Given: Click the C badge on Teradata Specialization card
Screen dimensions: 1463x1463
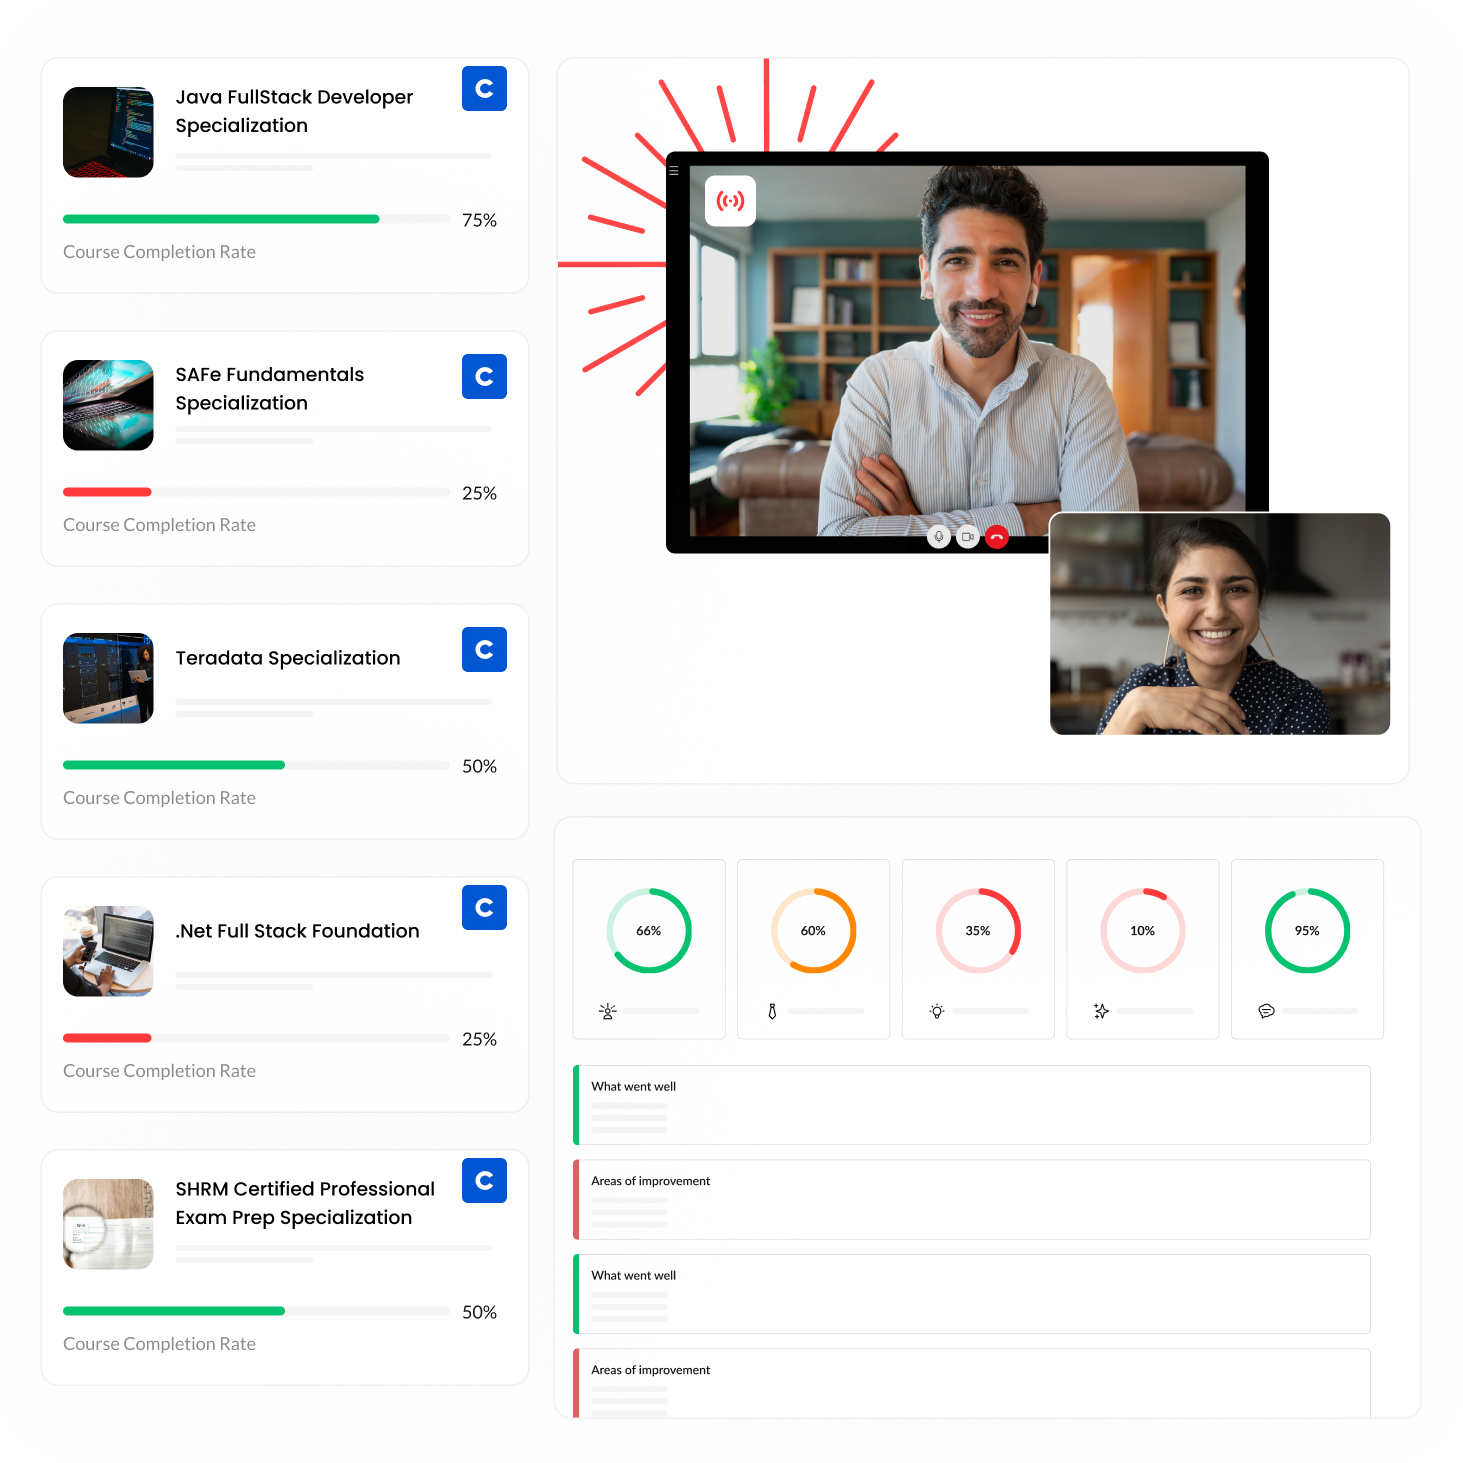Looking at the screenshot, I should tap(484, 649).
